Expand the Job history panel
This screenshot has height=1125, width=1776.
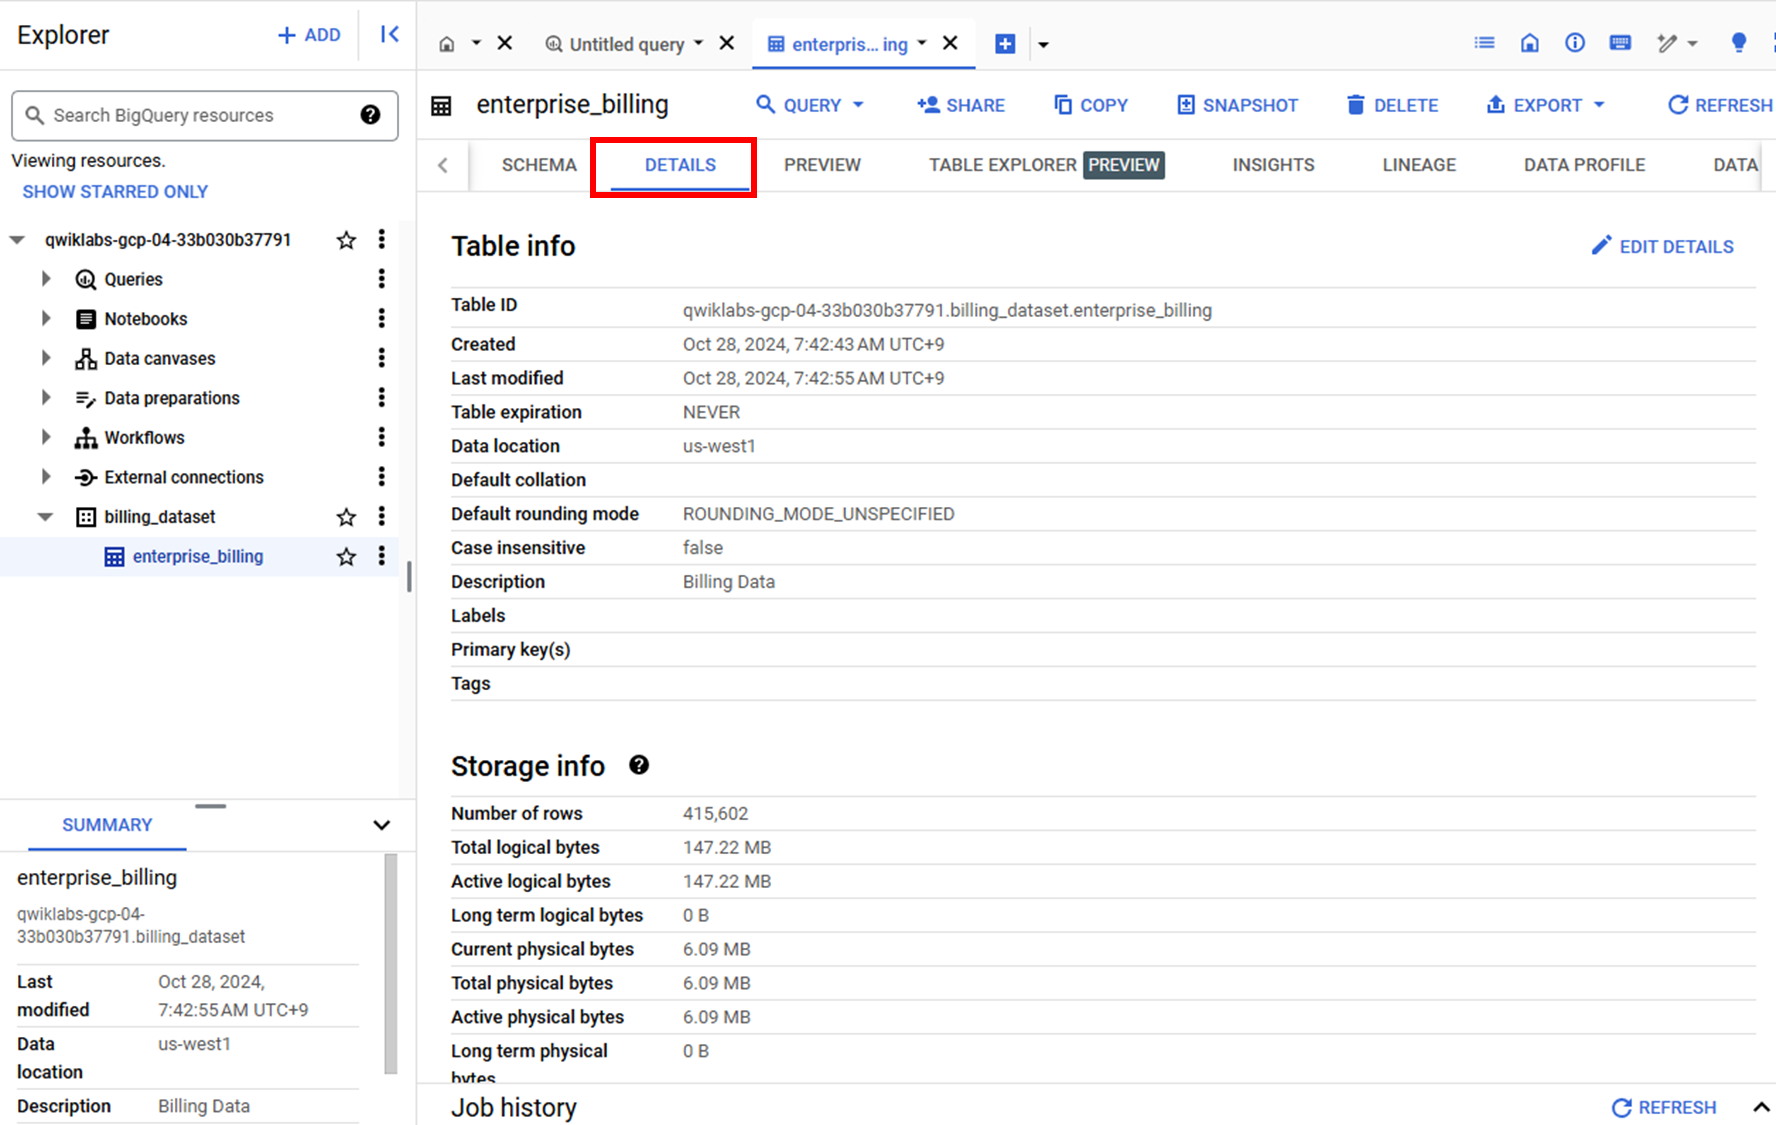pyautogui.click(x=1761, y=1107)
